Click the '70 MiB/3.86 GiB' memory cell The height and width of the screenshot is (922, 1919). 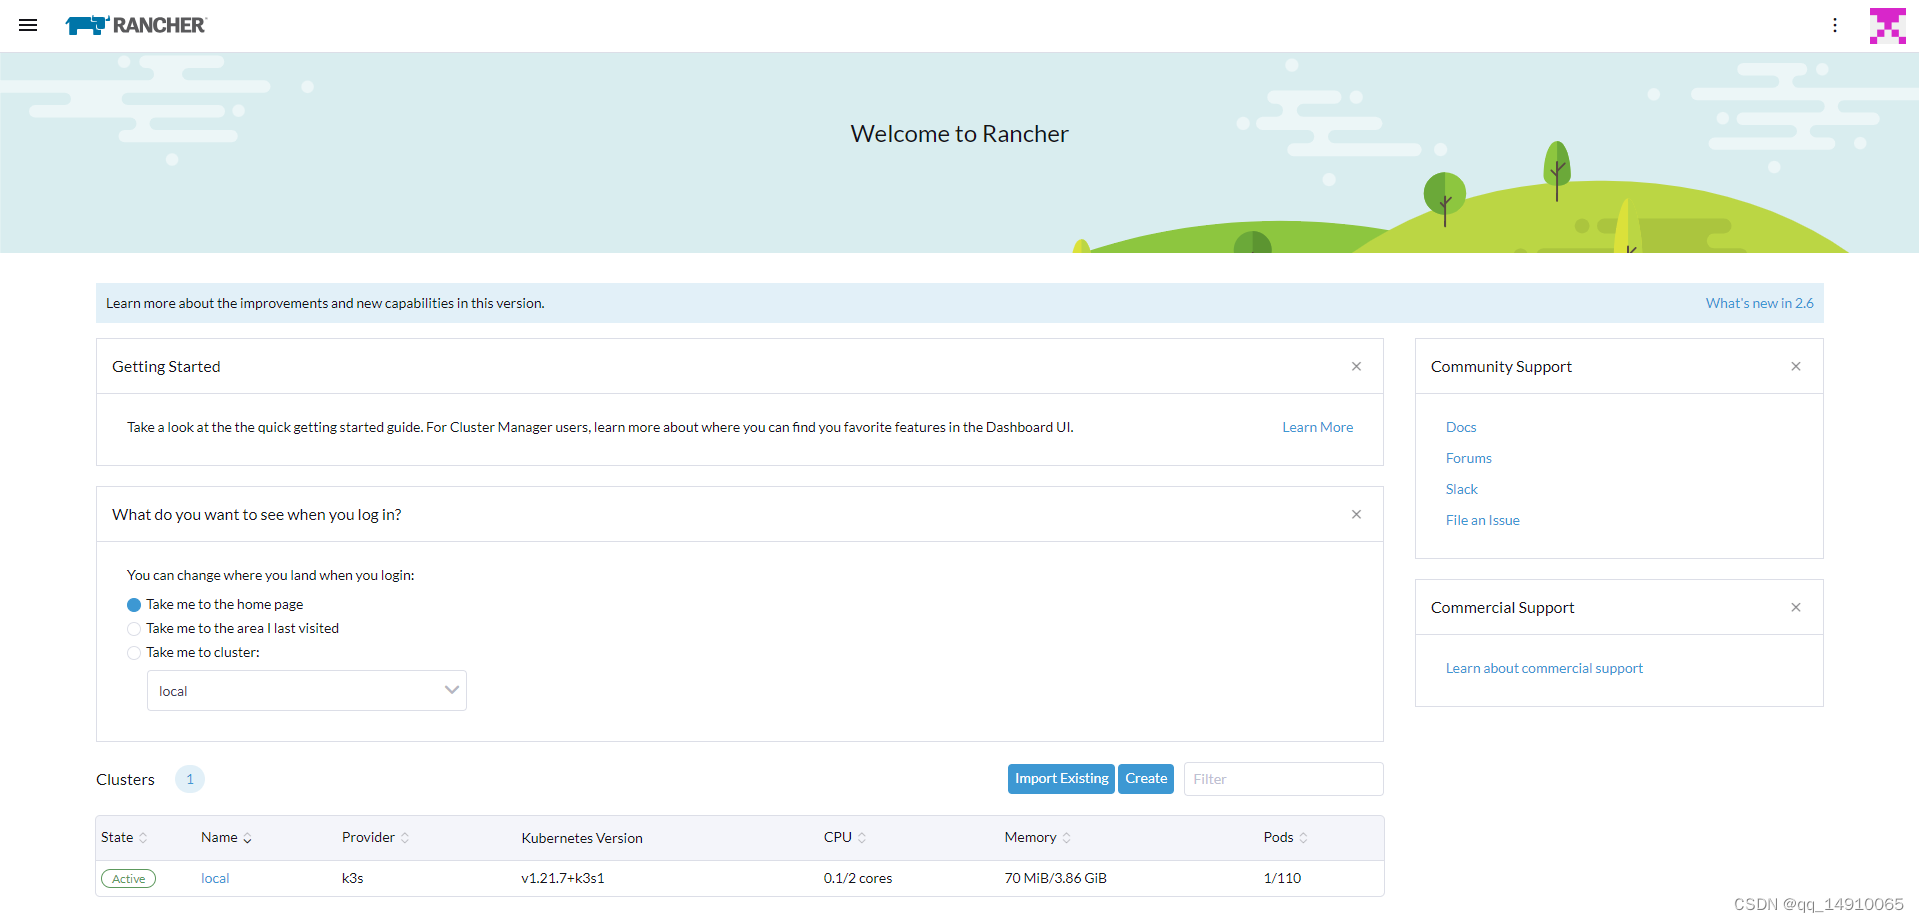tap(1055, 878)
